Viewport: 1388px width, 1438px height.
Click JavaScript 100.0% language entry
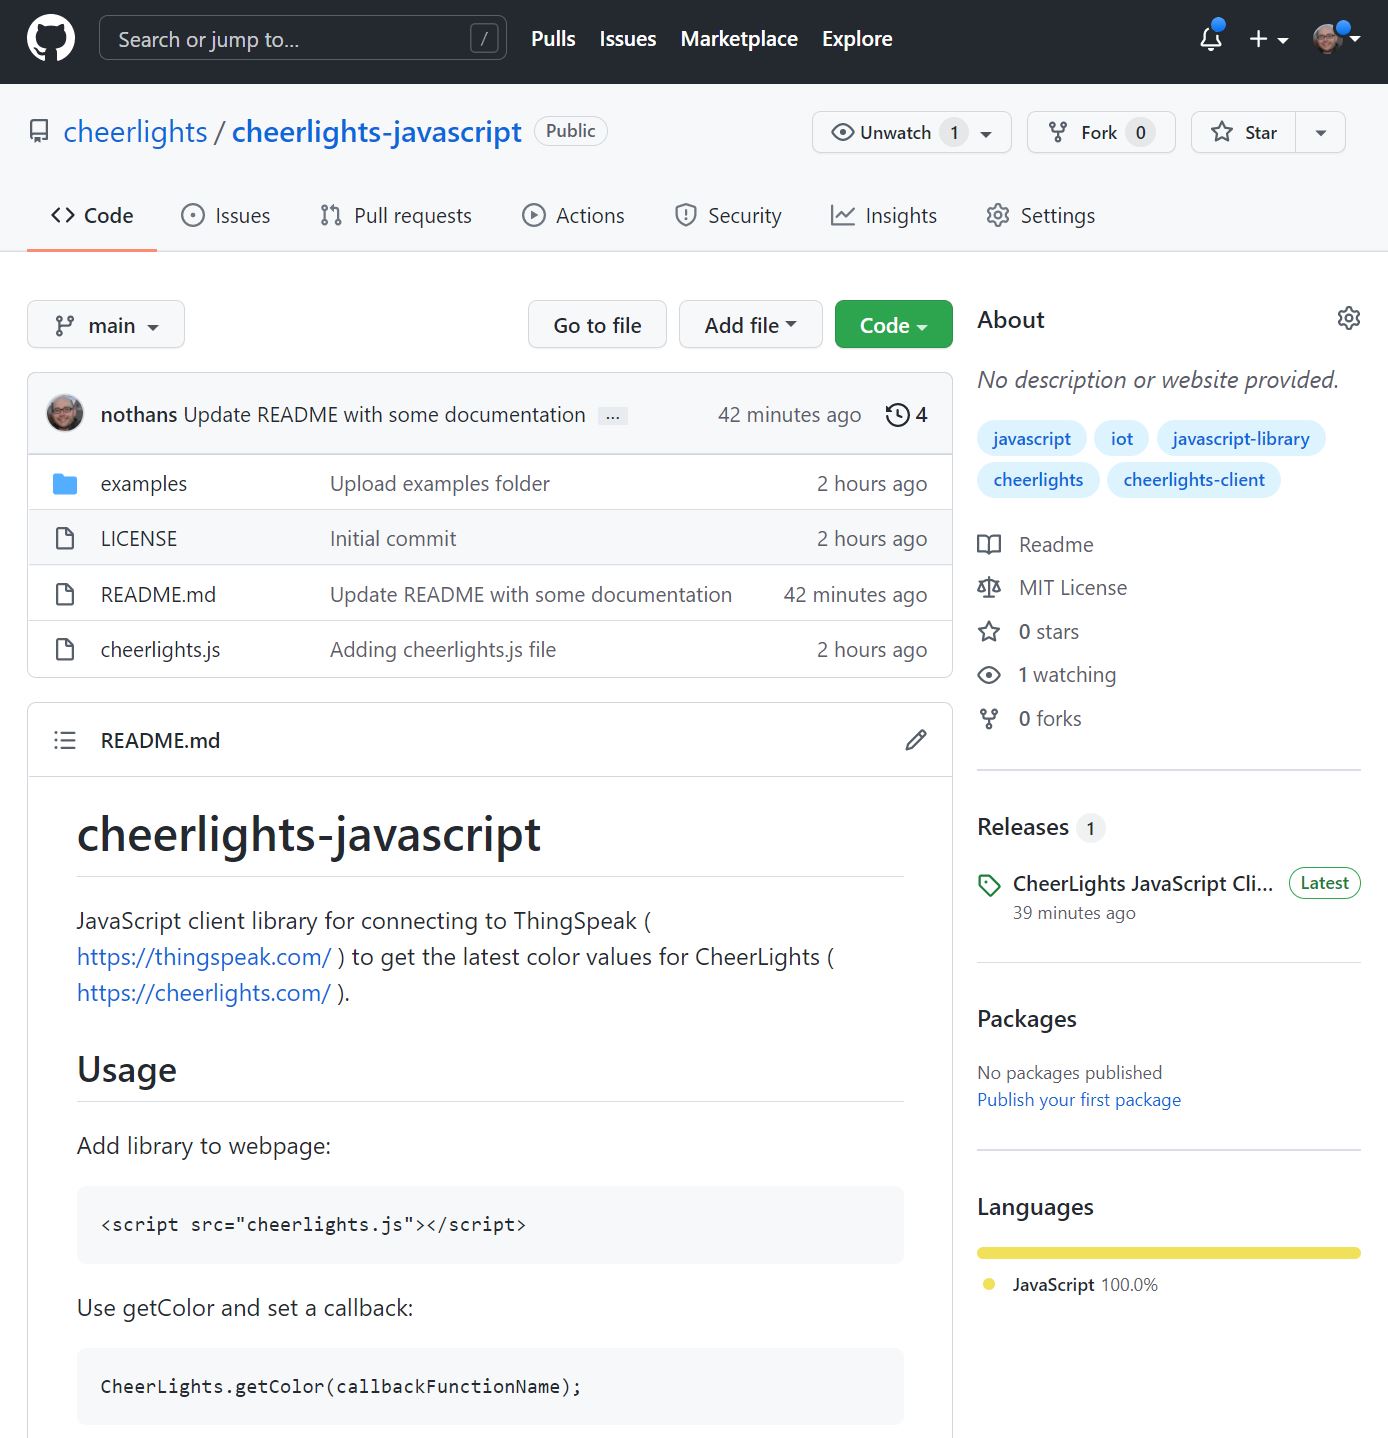coord(1085,1285)
